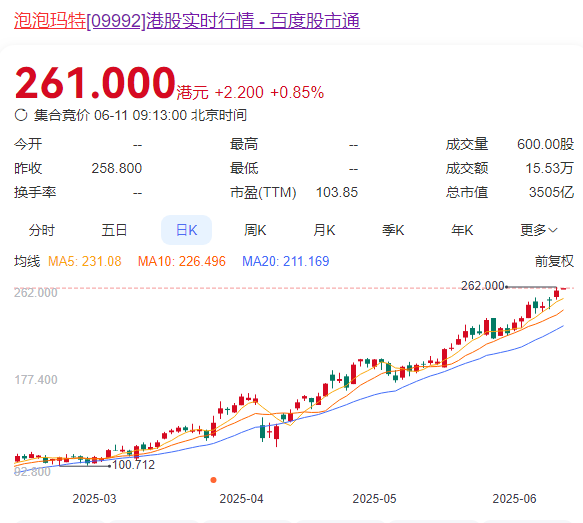Click the 成交额 value 15.53万
Image resolution: width=583 pixels, height=523 pixels.
coord(549,168)
